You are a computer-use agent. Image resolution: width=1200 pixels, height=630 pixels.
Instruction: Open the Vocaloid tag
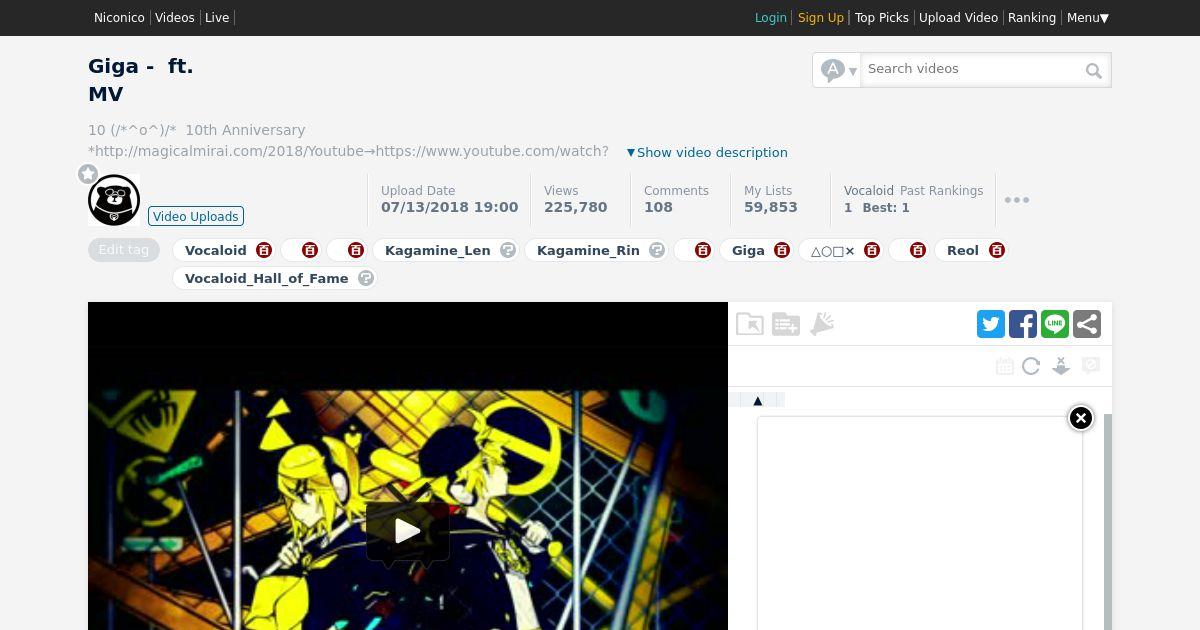216,250
